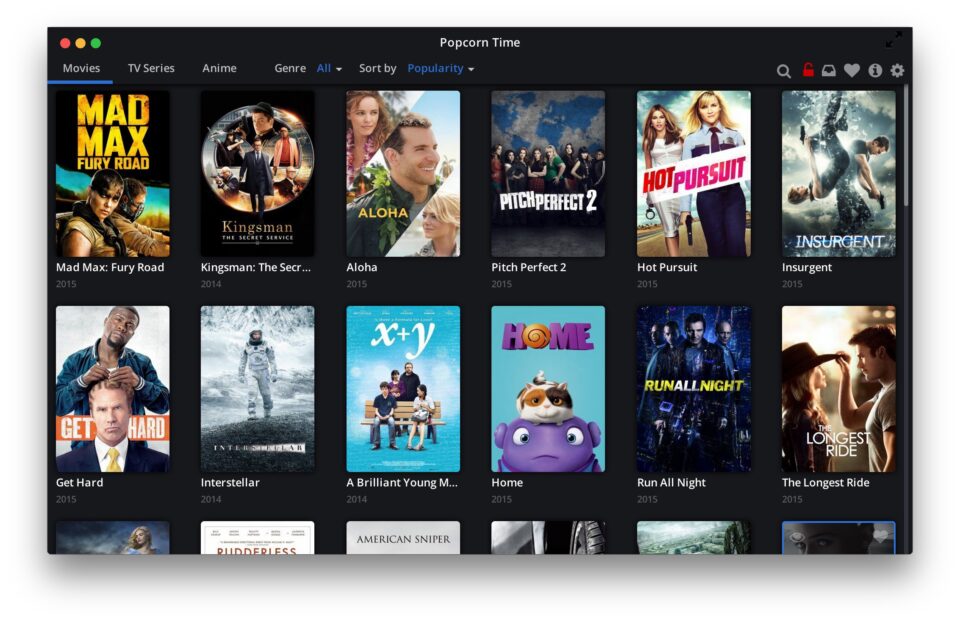The height and width of the screenshot is (622, 960).
Task: Open the Kingsman poster
Action: (x=257, y=173)
